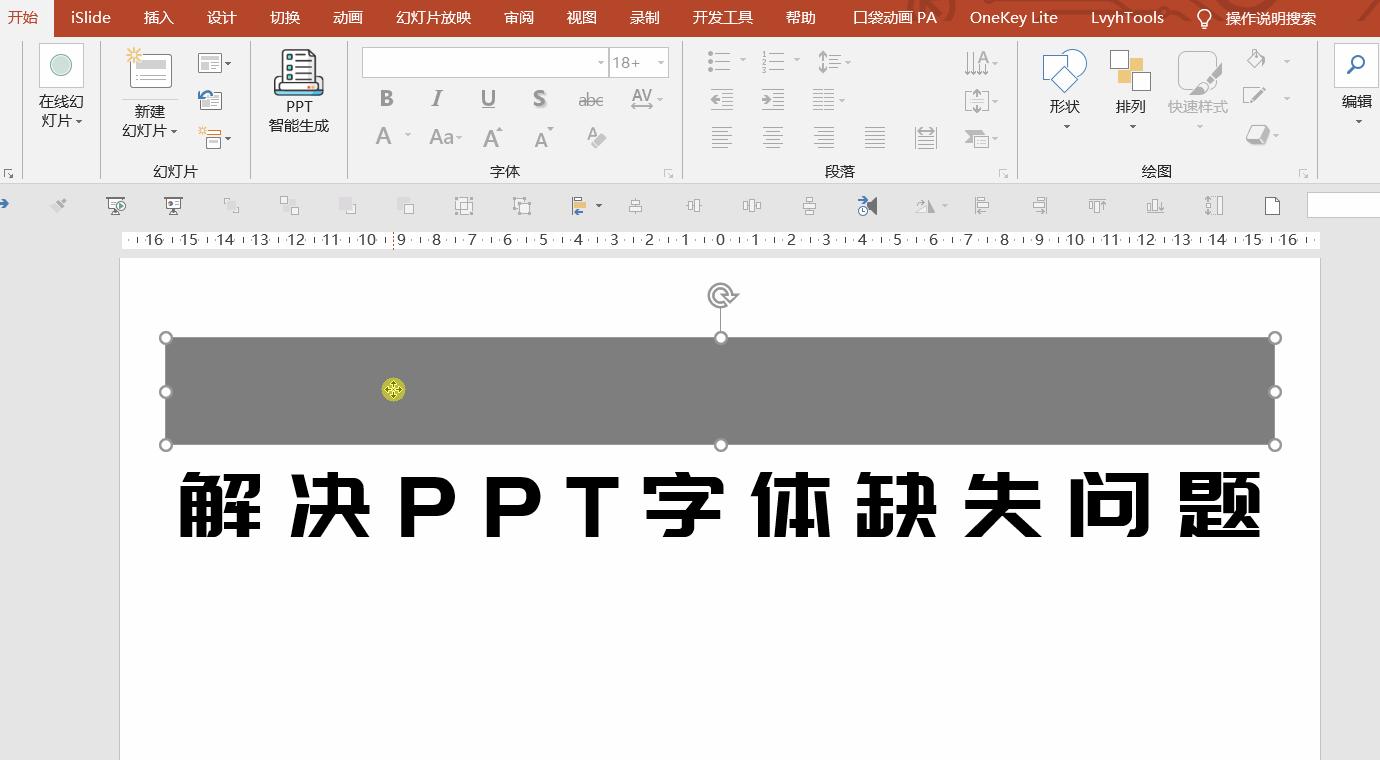Open the 幻灯片放映 ribbon tab
Image resolution: width=1380 pixels, height=760 pixels.
pos(432,17)
